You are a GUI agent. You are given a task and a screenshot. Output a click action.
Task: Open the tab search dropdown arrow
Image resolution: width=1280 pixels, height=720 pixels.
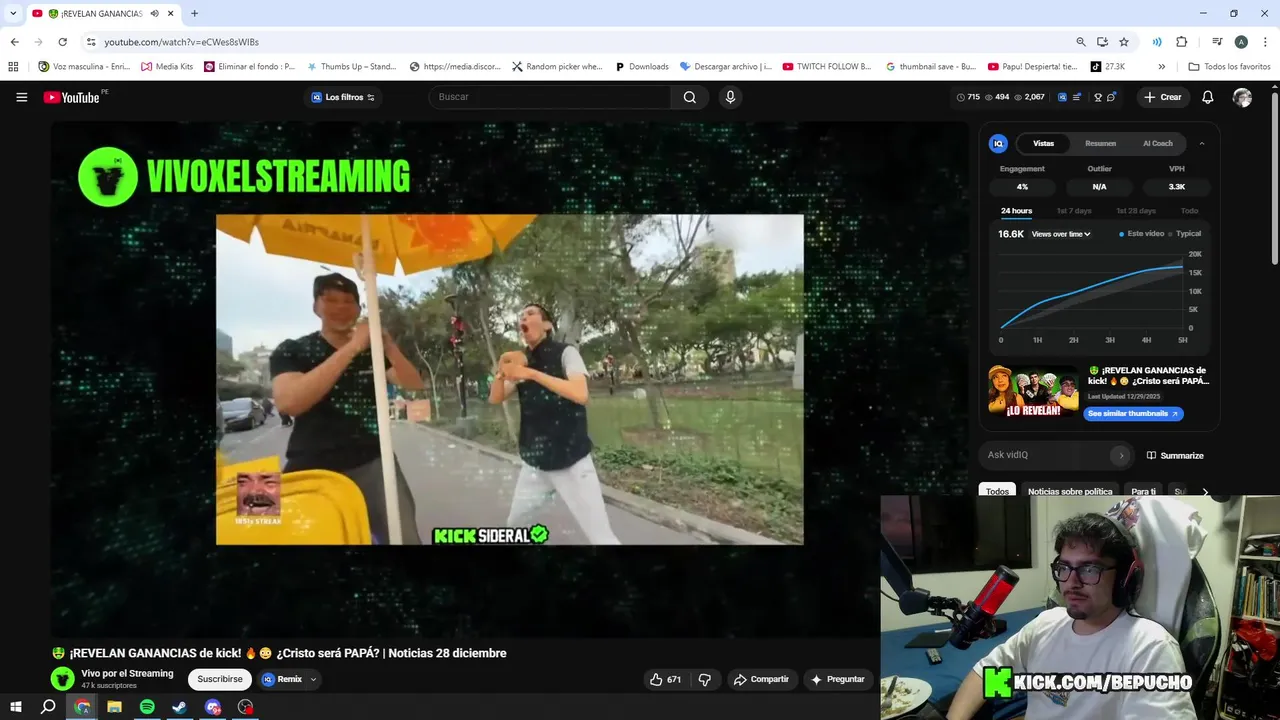(x=13, y=14)
